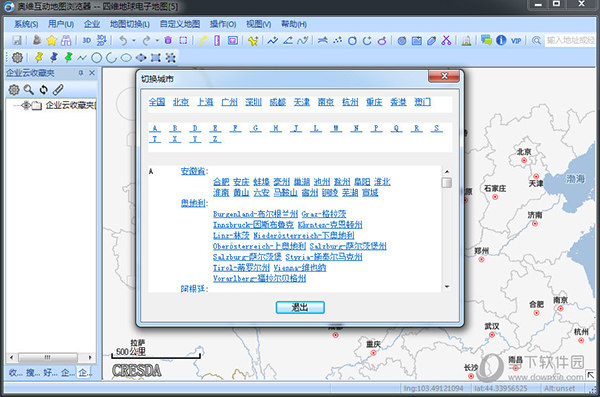Toggle pin on the 企业云收藏夹 panel
Image resolution: width=600 pixels, height=397 pixels.
pyautogui.click(x=81, y=73)
